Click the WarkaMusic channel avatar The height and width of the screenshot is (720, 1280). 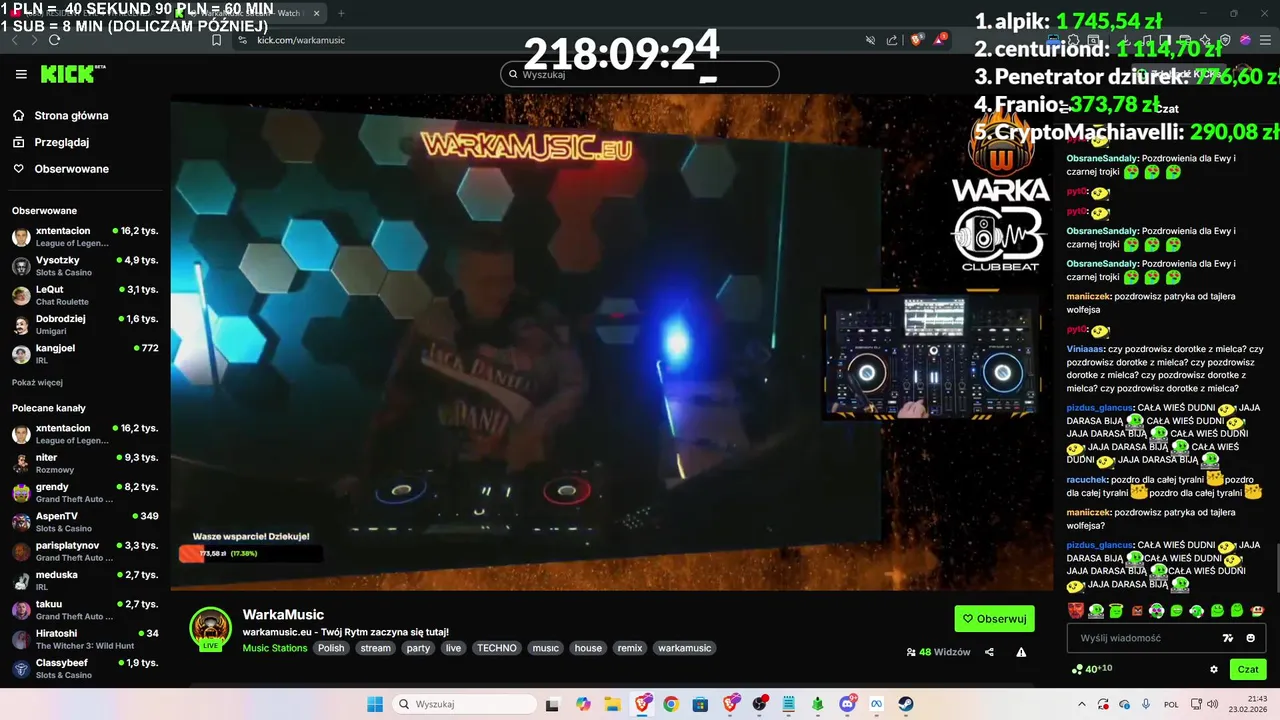point(211,628)
